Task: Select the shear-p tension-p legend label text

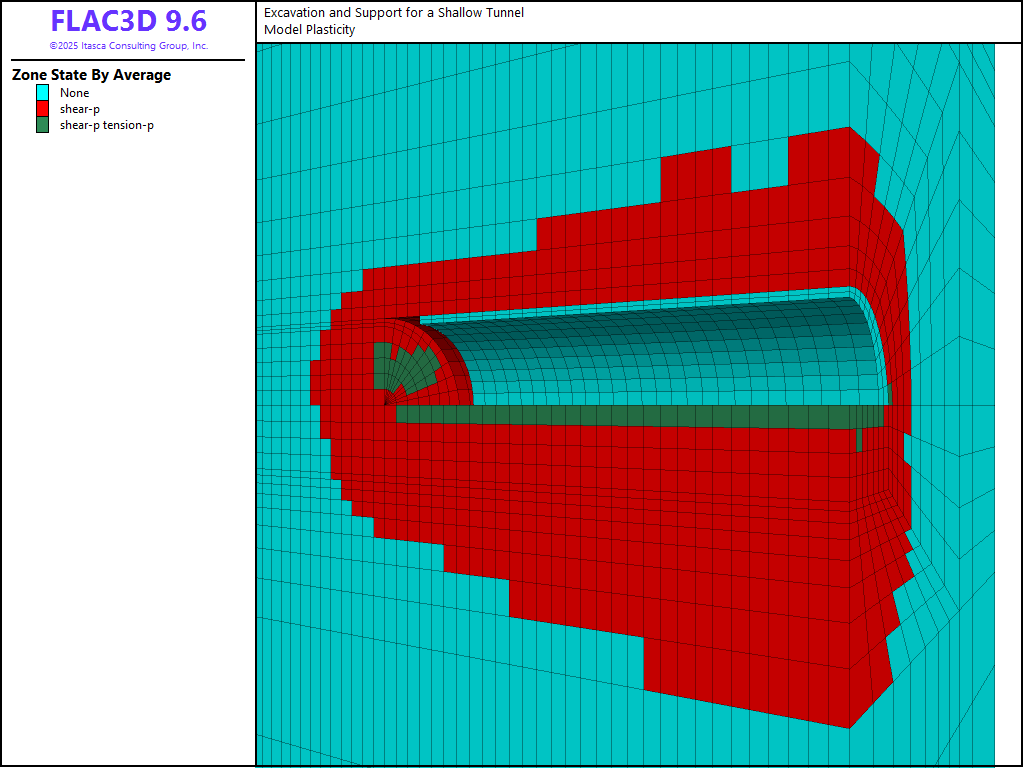Action: coord(107,125)
